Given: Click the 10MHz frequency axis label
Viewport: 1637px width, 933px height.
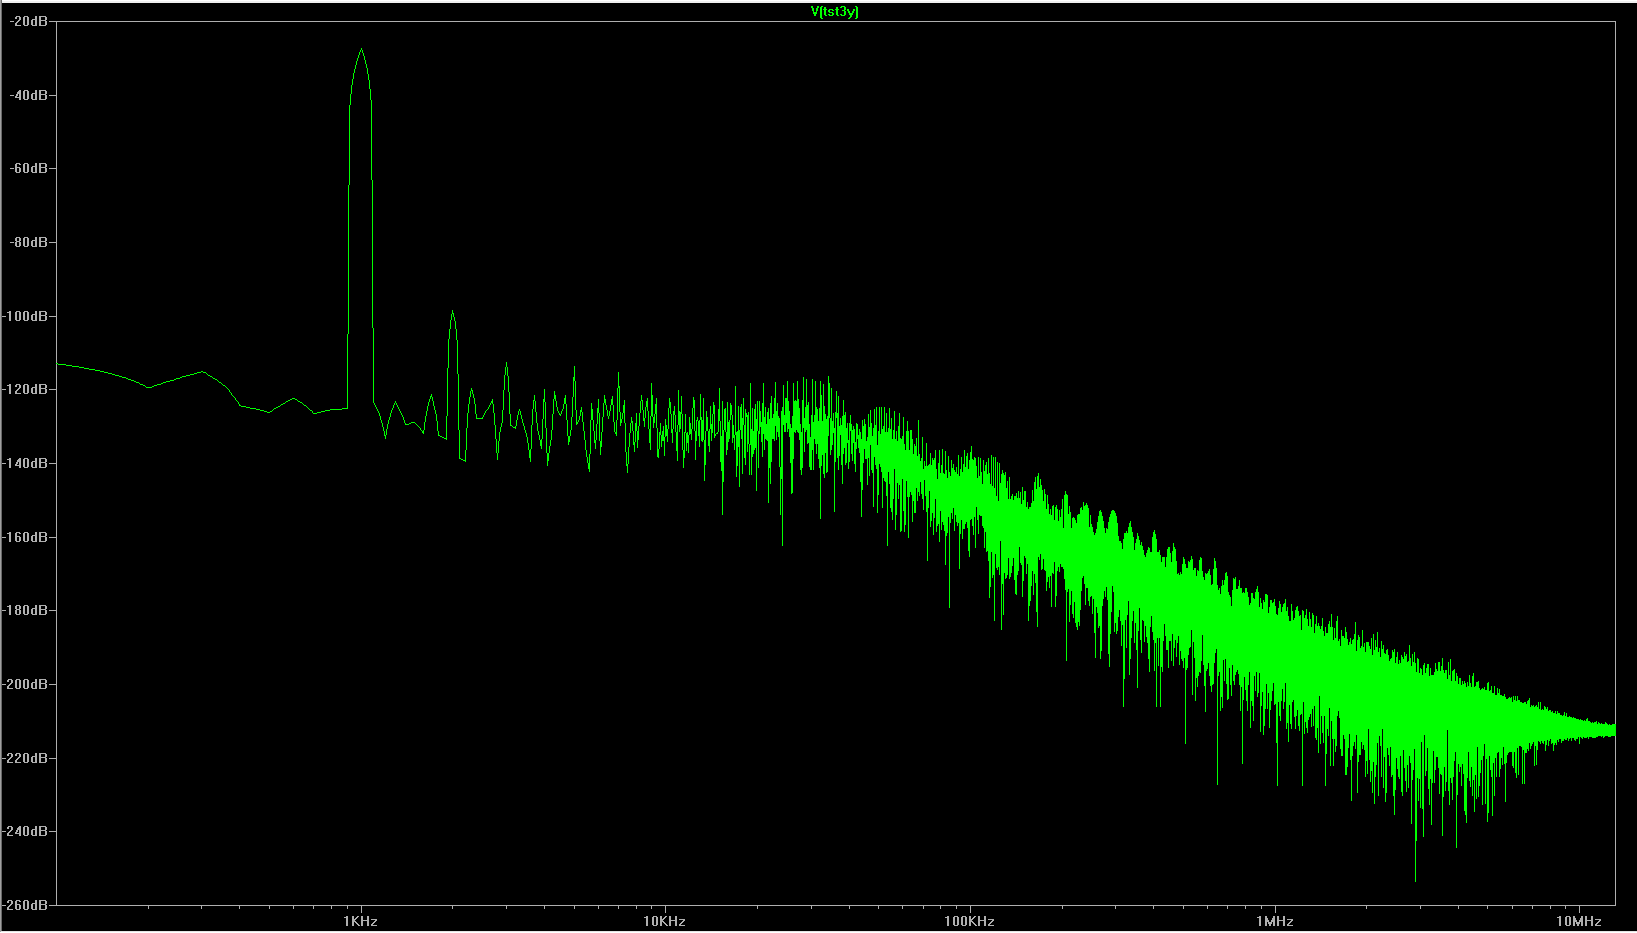Looking at the screenshot, I should pos(1580,921).
